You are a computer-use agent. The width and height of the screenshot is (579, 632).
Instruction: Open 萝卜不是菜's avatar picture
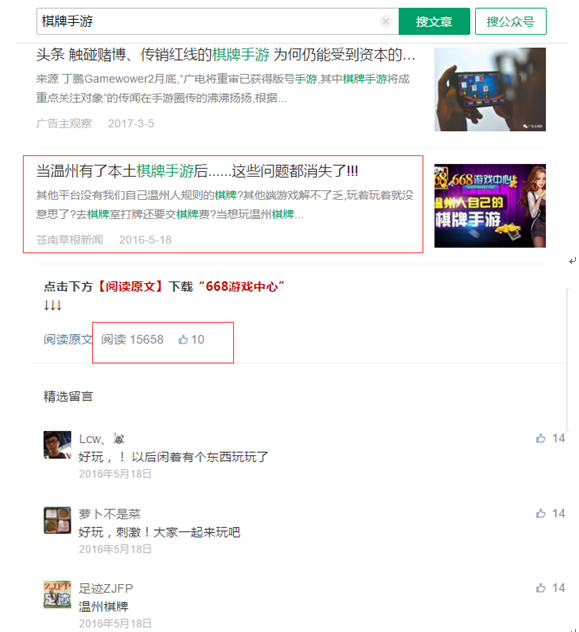(x=57, y=520)
